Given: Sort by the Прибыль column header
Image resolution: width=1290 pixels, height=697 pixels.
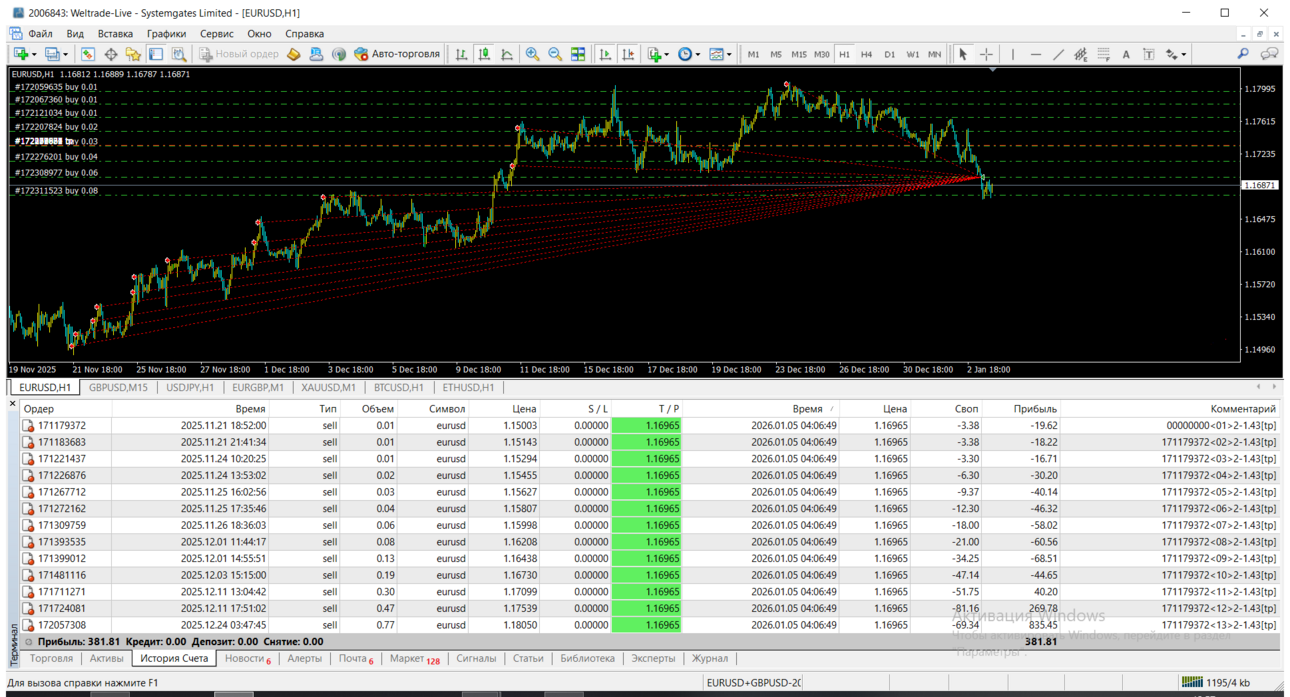Looking at the screenshot, I should click(x=1035, y=408).
